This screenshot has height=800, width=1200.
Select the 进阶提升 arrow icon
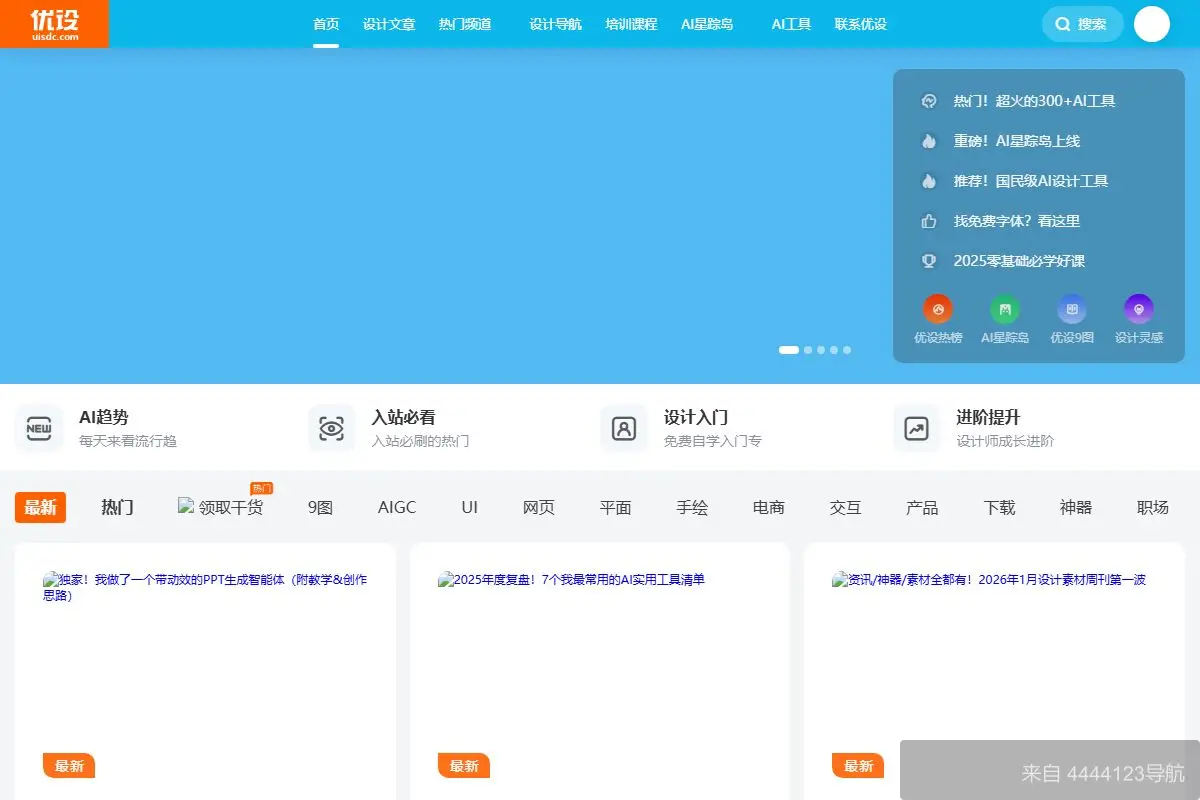pyautogui.click(x=916, y=426)
